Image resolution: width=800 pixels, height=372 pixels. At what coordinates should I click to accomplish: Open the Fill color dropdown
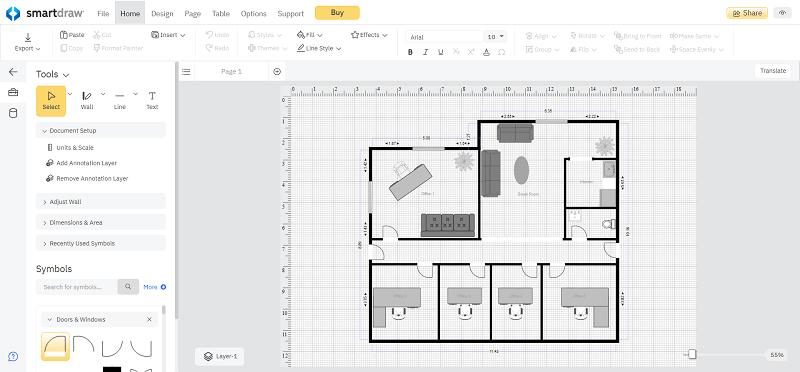(x=309, y=35)
